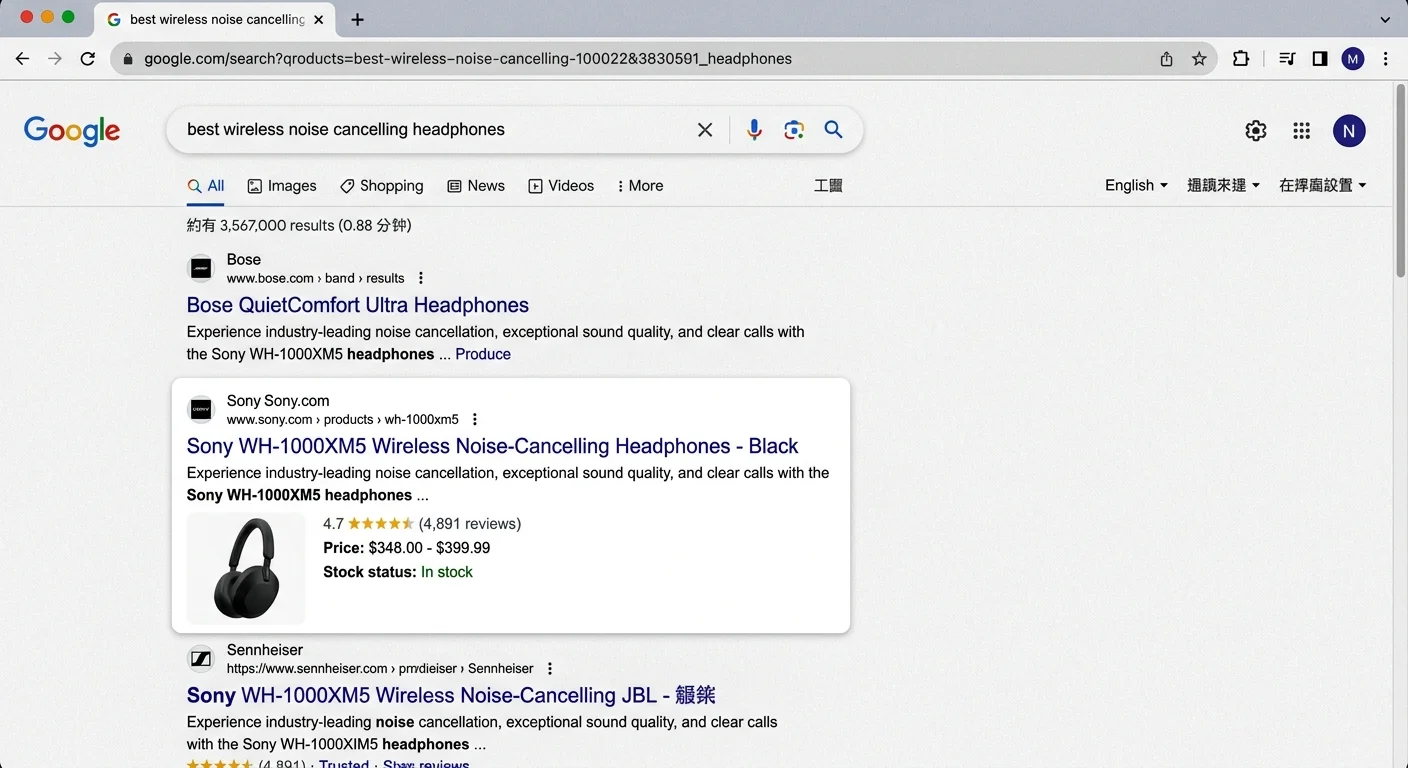Switch to the Images search tab
The height and width of the screenshot is (768, 1408).
282,185
